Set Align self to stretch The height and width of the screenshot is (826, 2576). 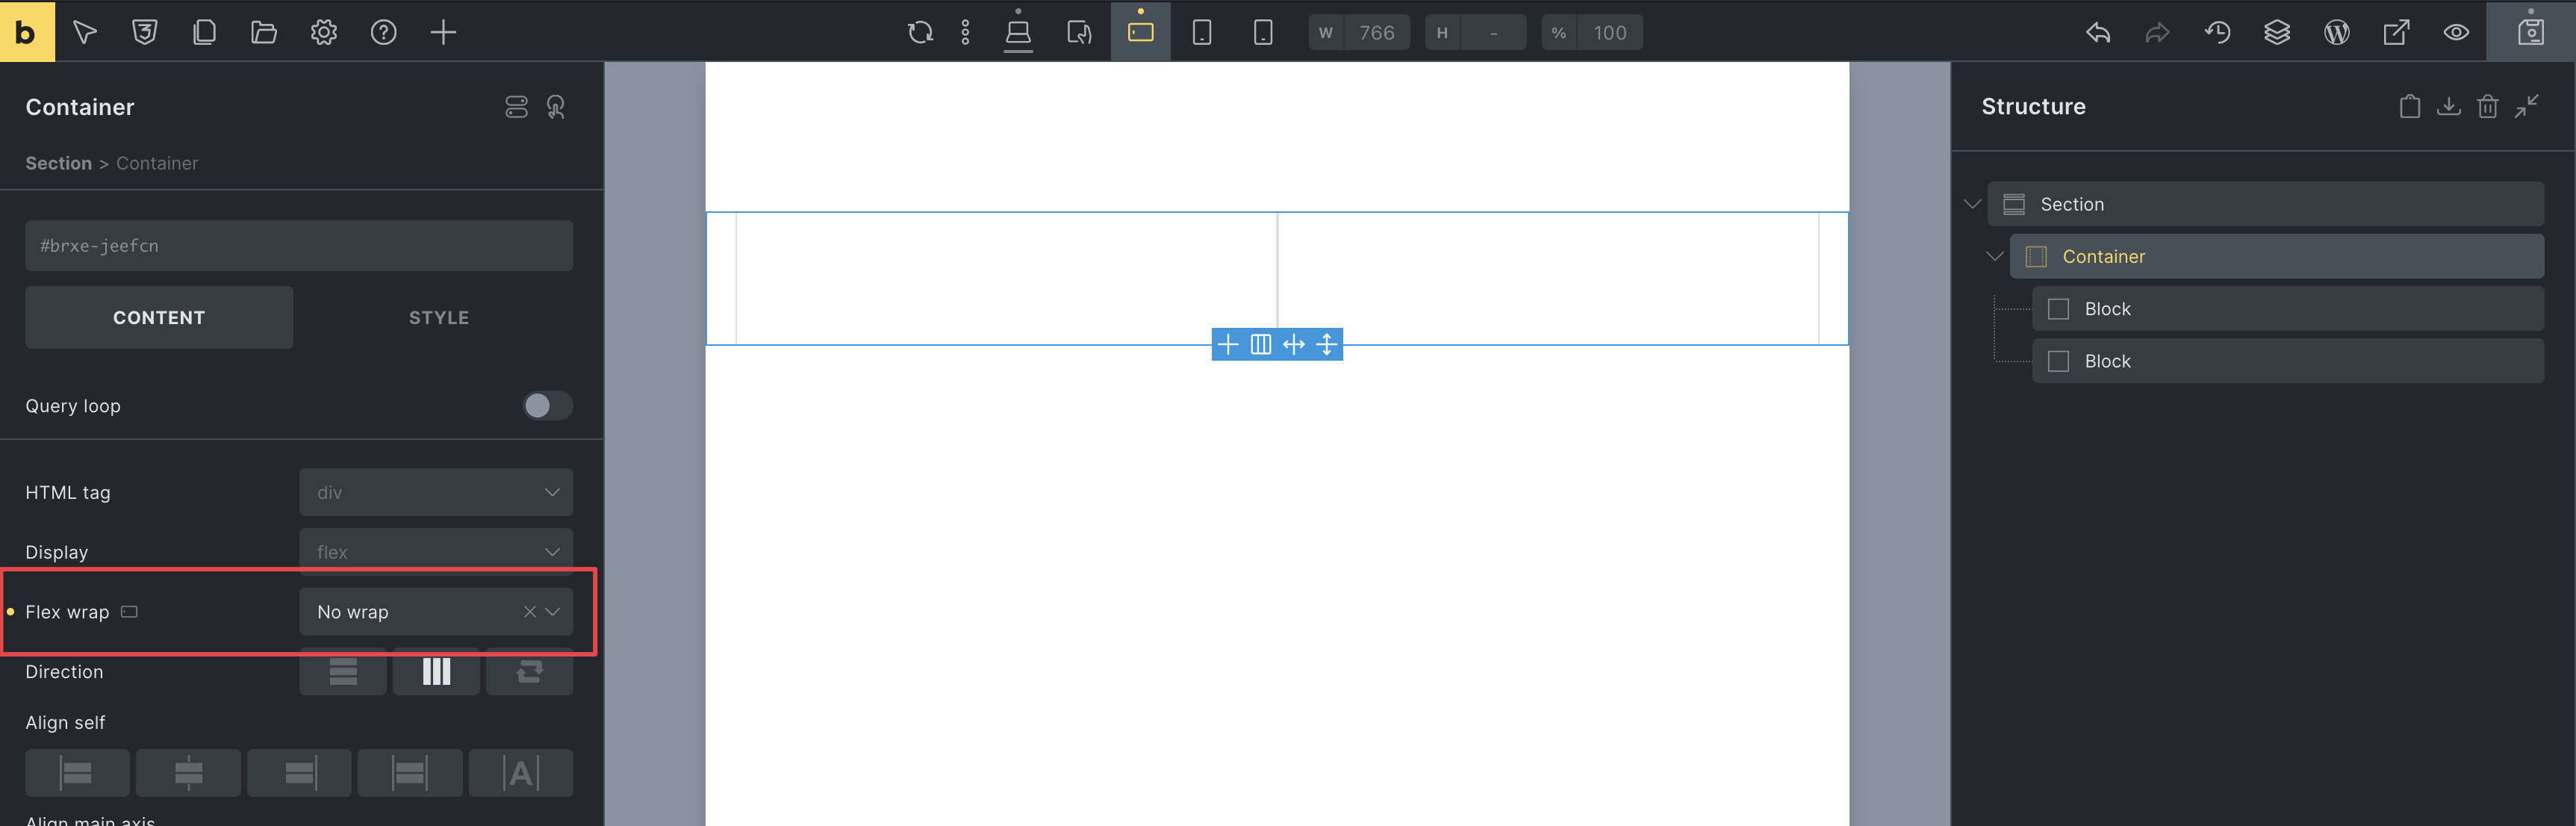click(410, 773)
